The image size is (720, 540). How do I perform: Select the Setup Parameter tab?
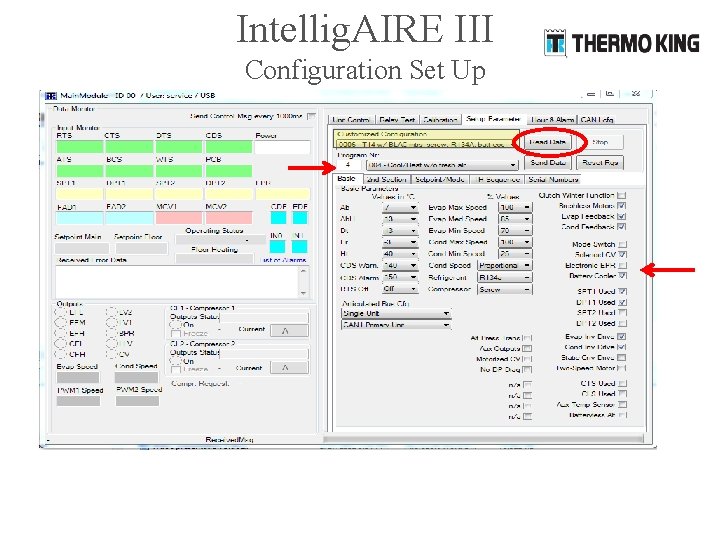pyautogui.click(x=494, y=118)
